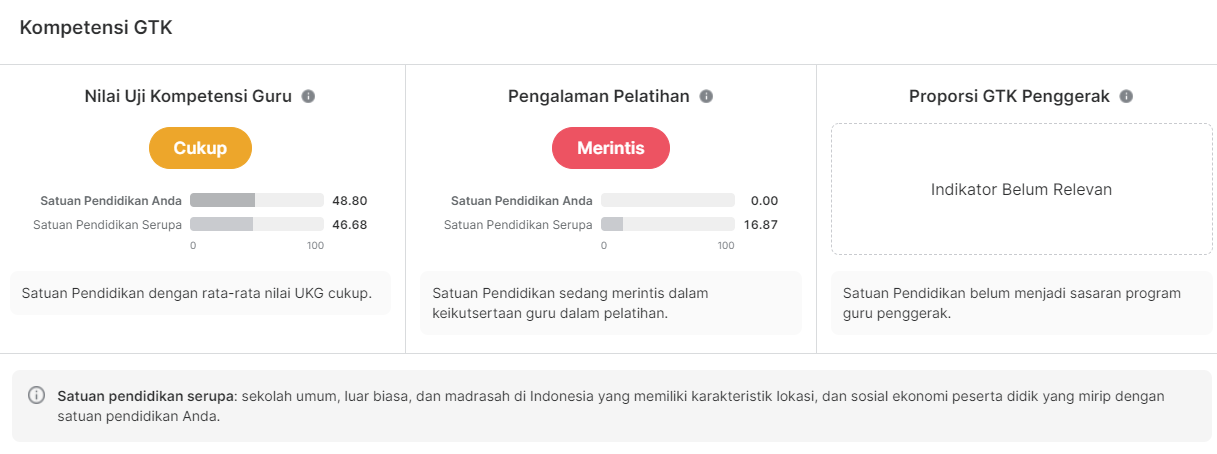
Task: Click the Indikator Belum Relevan dashed box
Action: point(1021,189)
